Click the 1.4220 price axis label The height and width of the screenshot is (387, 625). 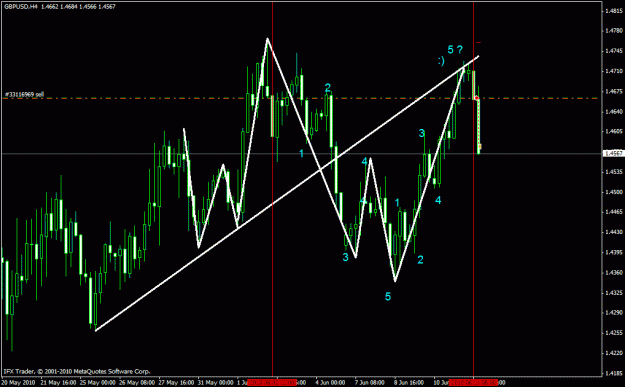[614, 354]
